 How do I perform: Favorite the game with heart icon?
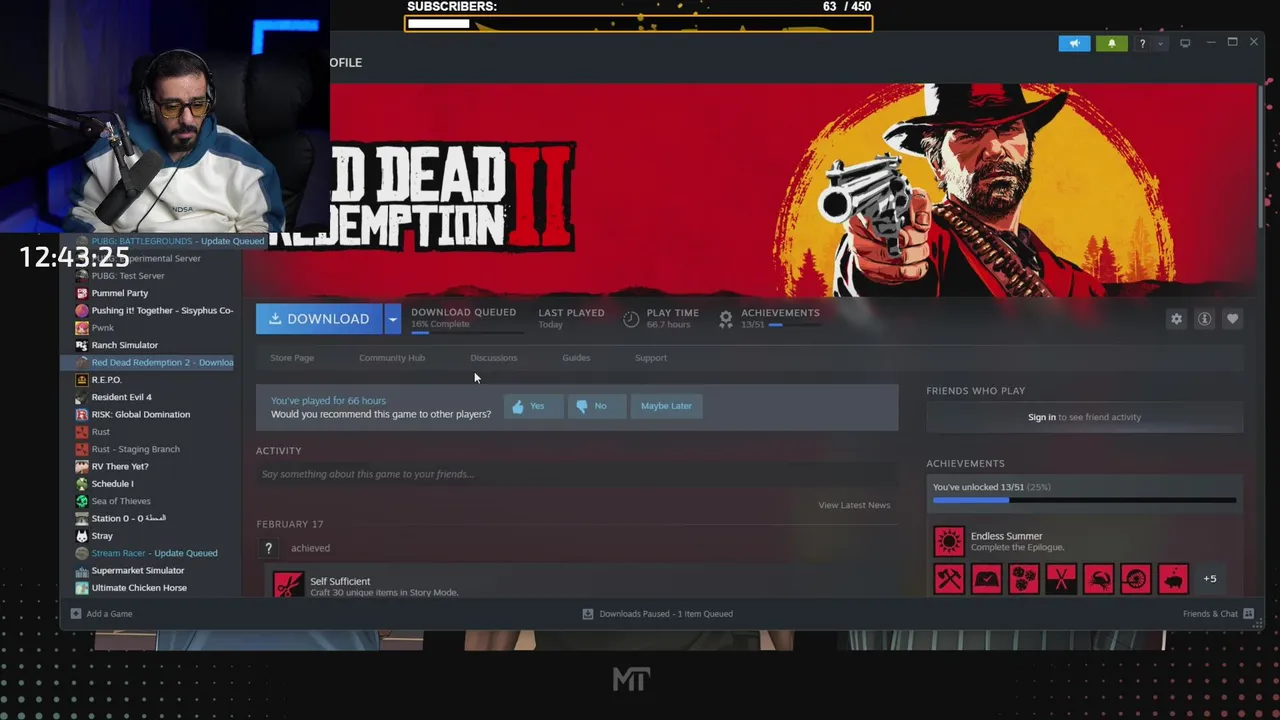[1232, 318]
